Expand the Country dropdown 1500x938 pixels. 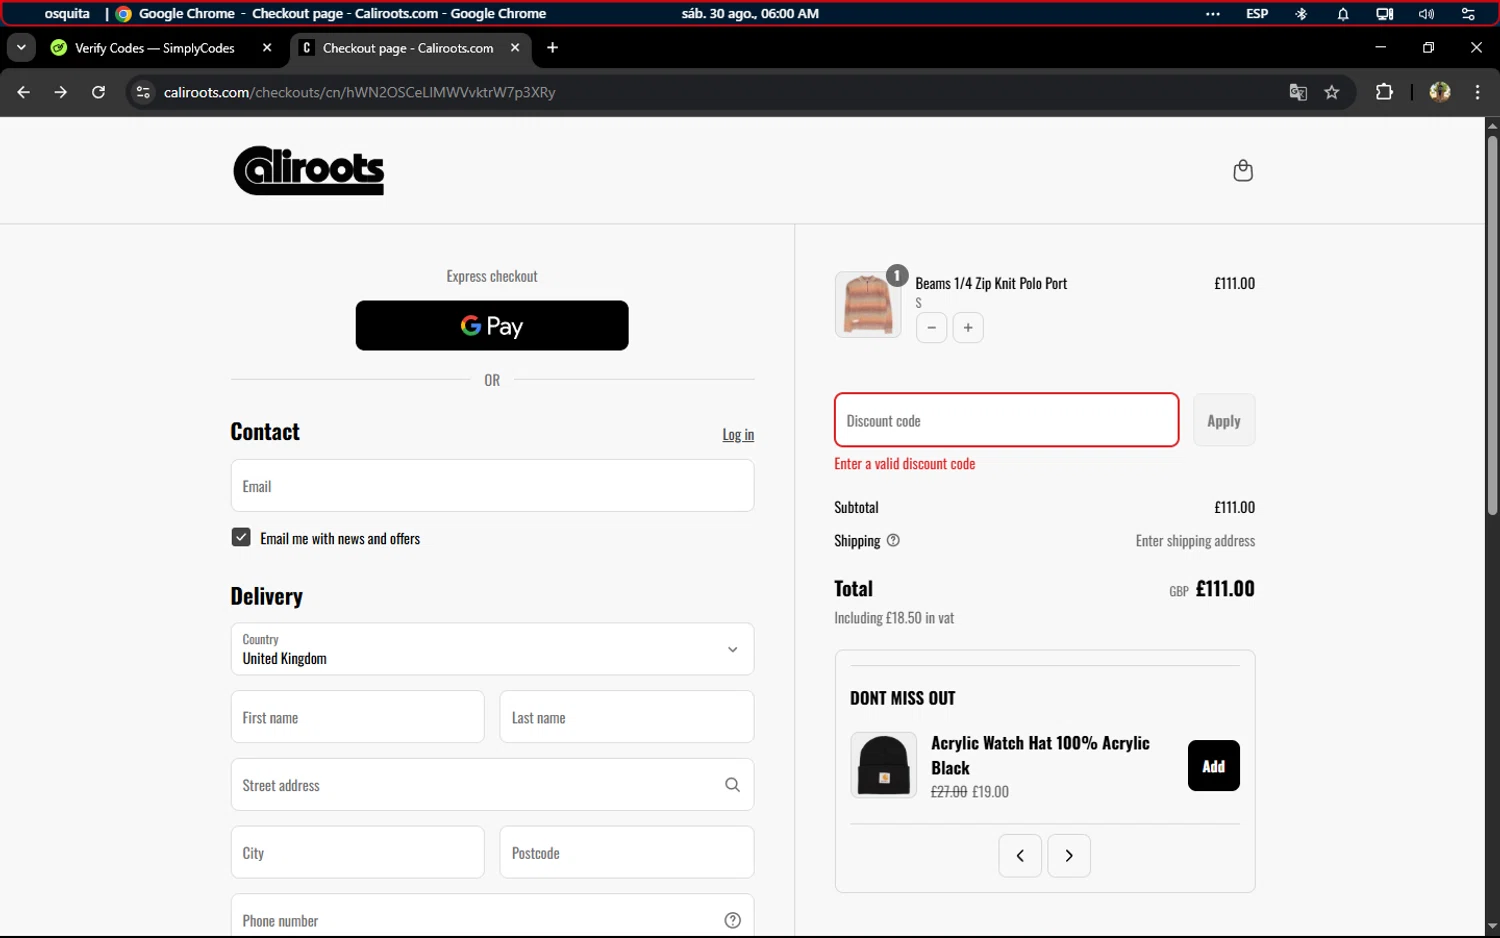point(492,649)
